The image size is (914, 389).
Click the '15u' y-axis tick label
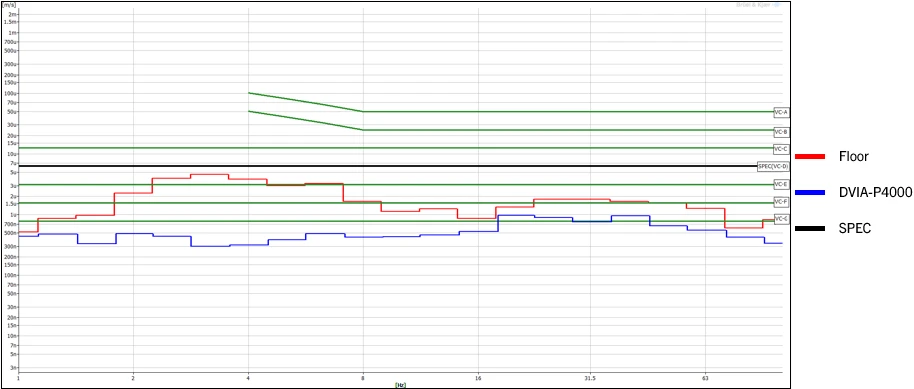(13, 143)
